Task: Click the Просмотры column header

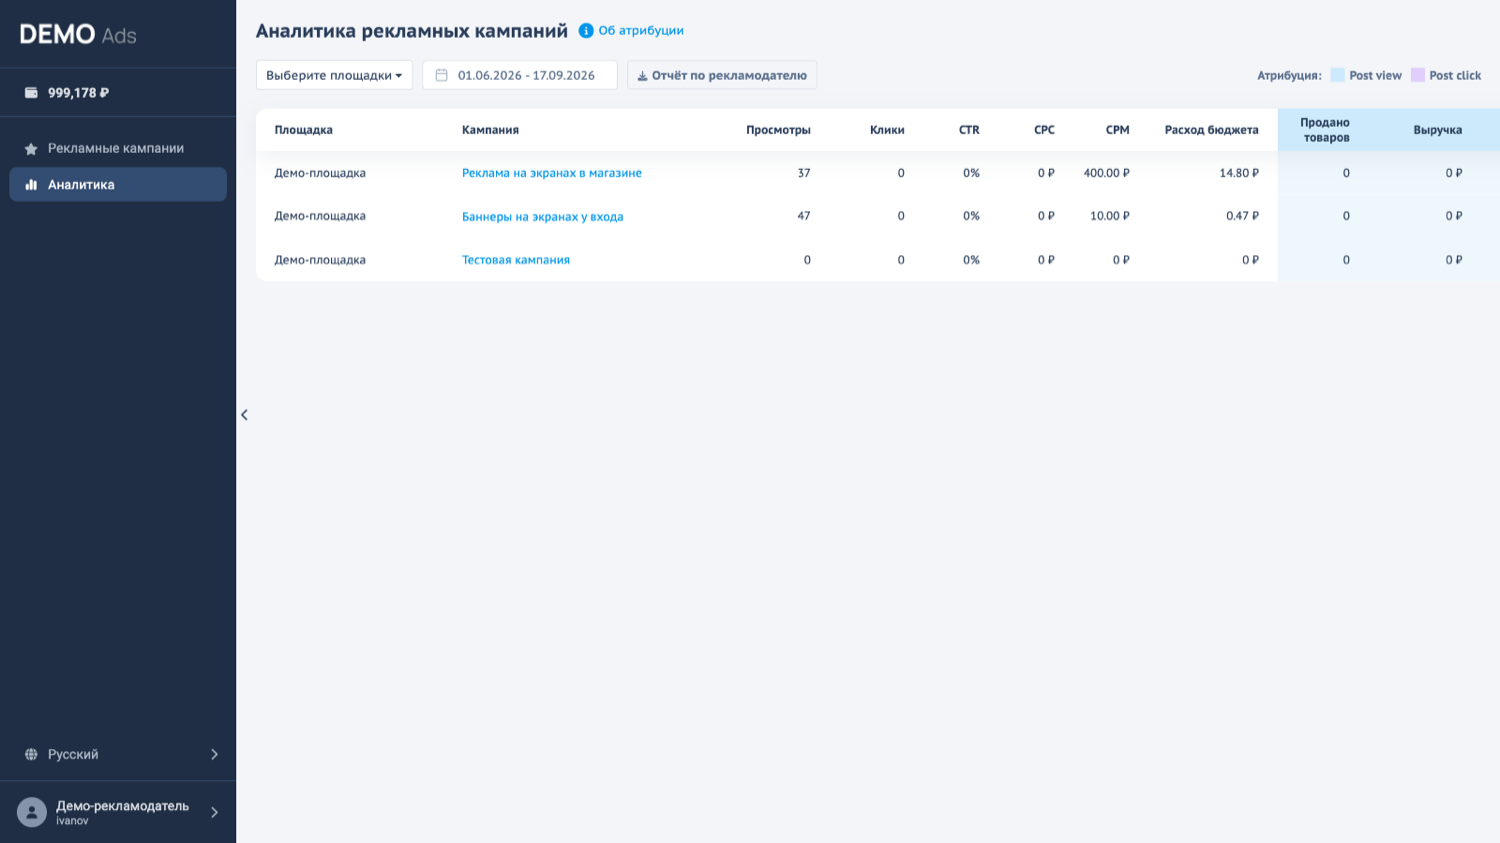Action: [x=778, y=130]
